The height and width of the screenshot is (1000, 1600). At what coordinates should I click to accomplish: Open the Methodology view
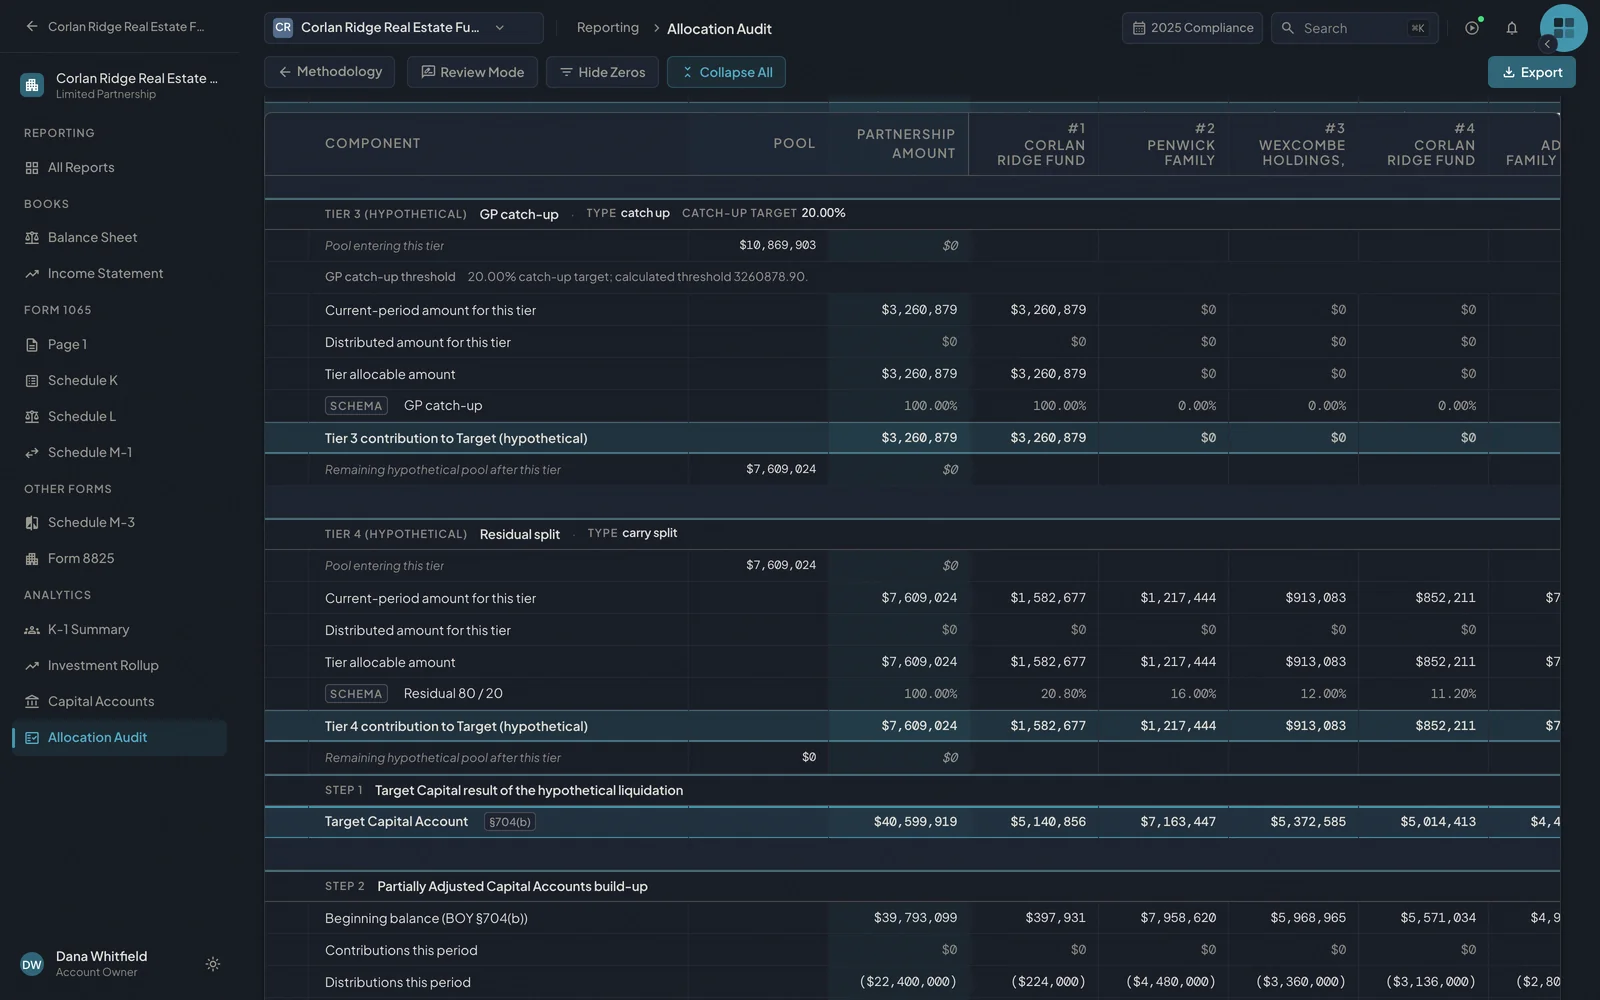(x=330, y=72)
